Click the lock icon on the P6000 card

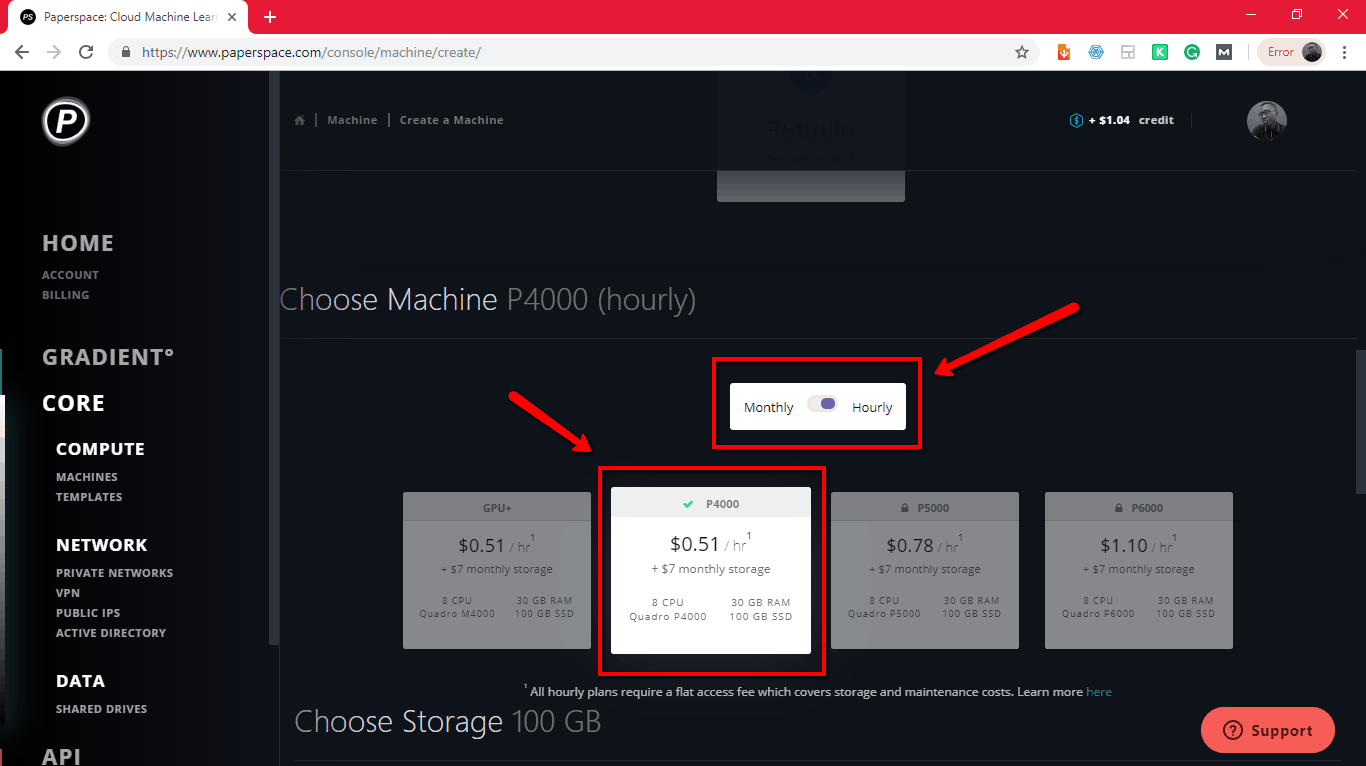point(1117,508)
